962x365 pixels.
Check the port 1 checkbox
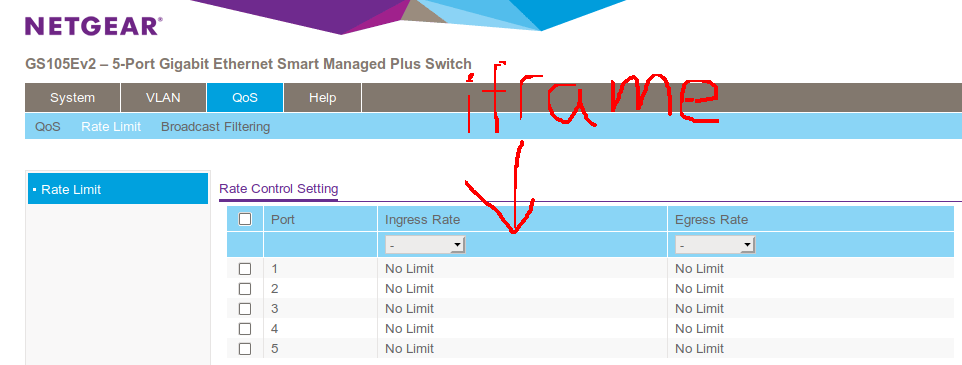[245, 269]
